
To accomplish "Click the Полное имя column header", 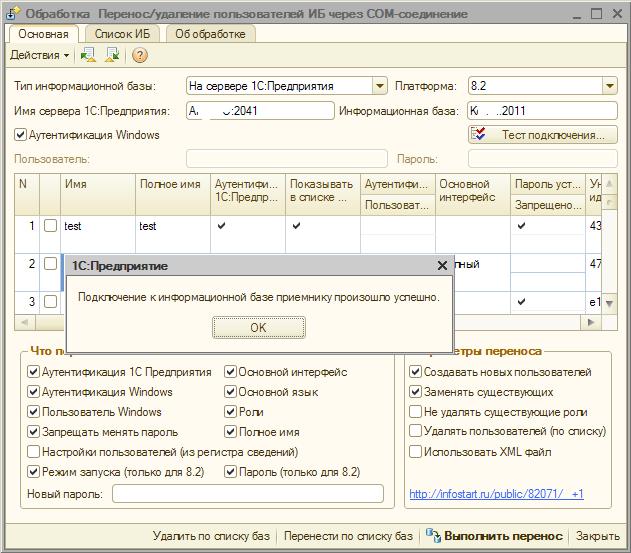I will [173, 194].
